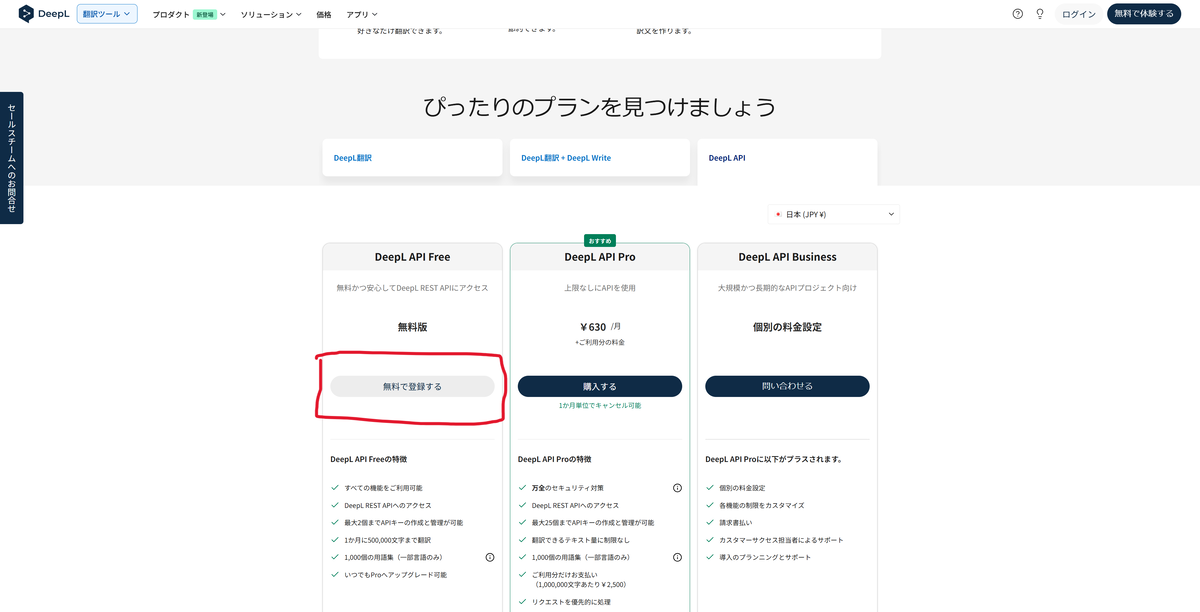The height and width of the screenshot is (612, 1200).
Task: Expand the プロダクト menu
Action: coord(189,15)
